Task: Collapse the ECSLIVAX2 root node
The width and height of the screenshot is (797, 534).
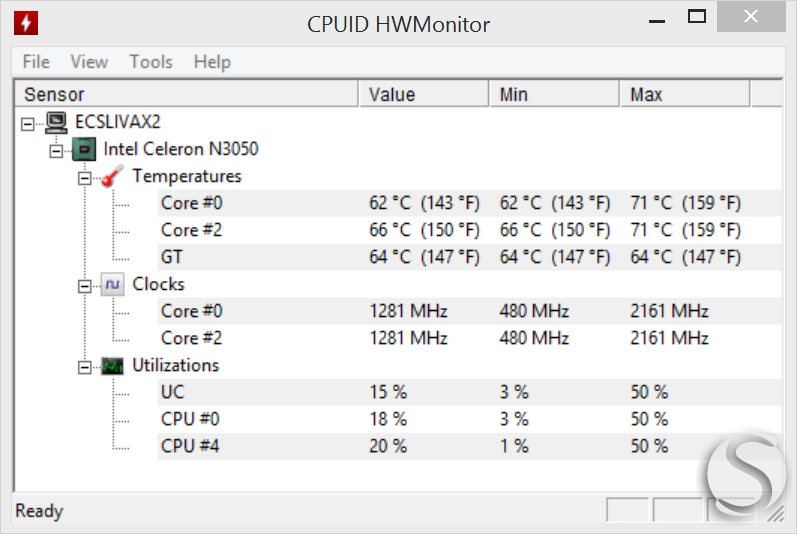Action: pos(28,124)
